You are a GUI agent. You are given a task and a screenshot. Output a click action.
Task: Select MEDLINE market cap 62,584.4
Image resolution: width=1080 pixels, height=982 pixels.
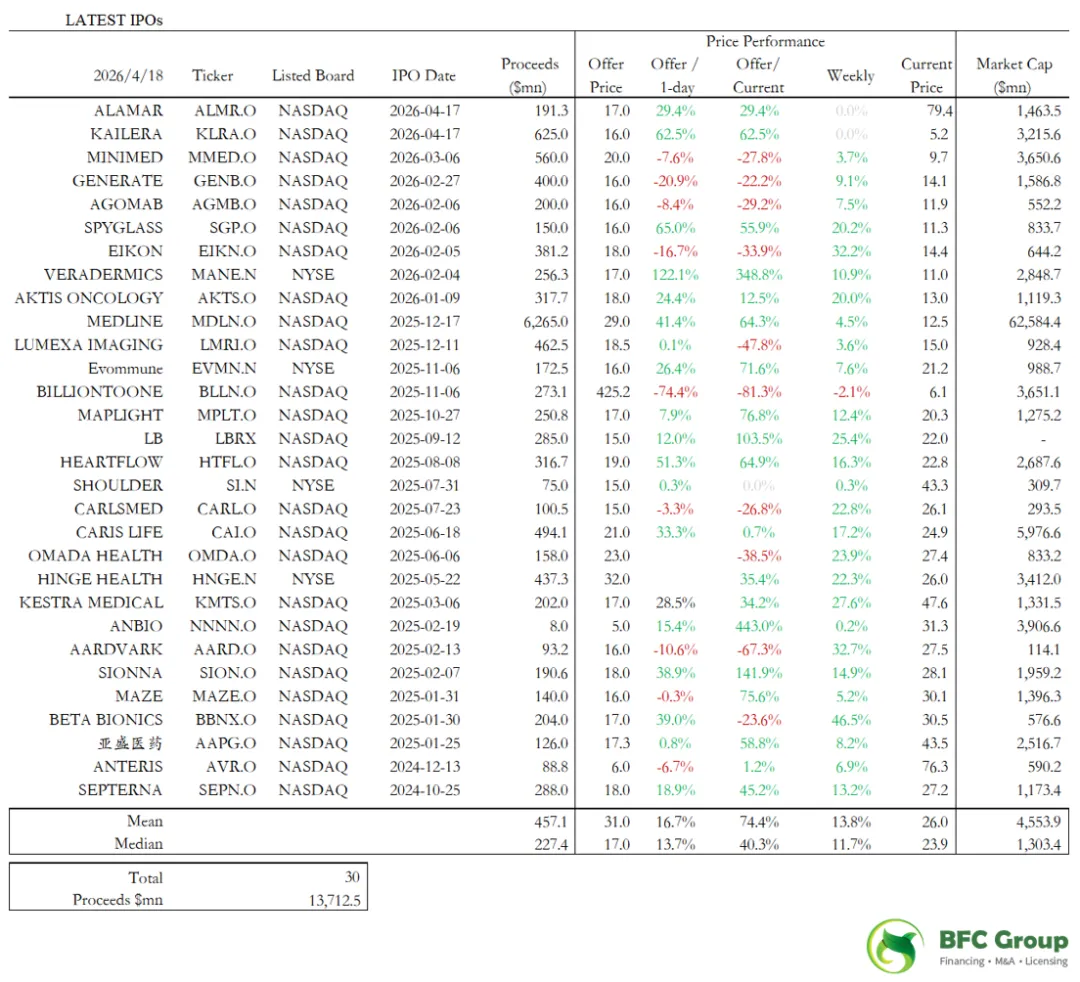1035,322
